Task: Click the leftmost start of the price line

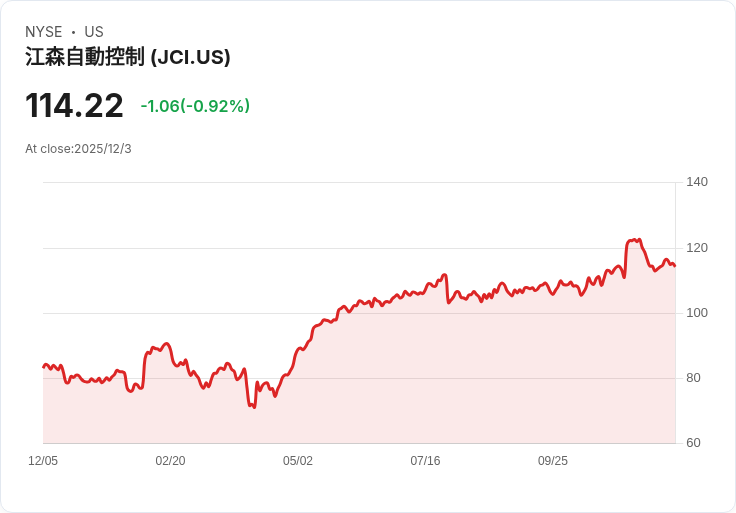Action: (x=43, y=367)
